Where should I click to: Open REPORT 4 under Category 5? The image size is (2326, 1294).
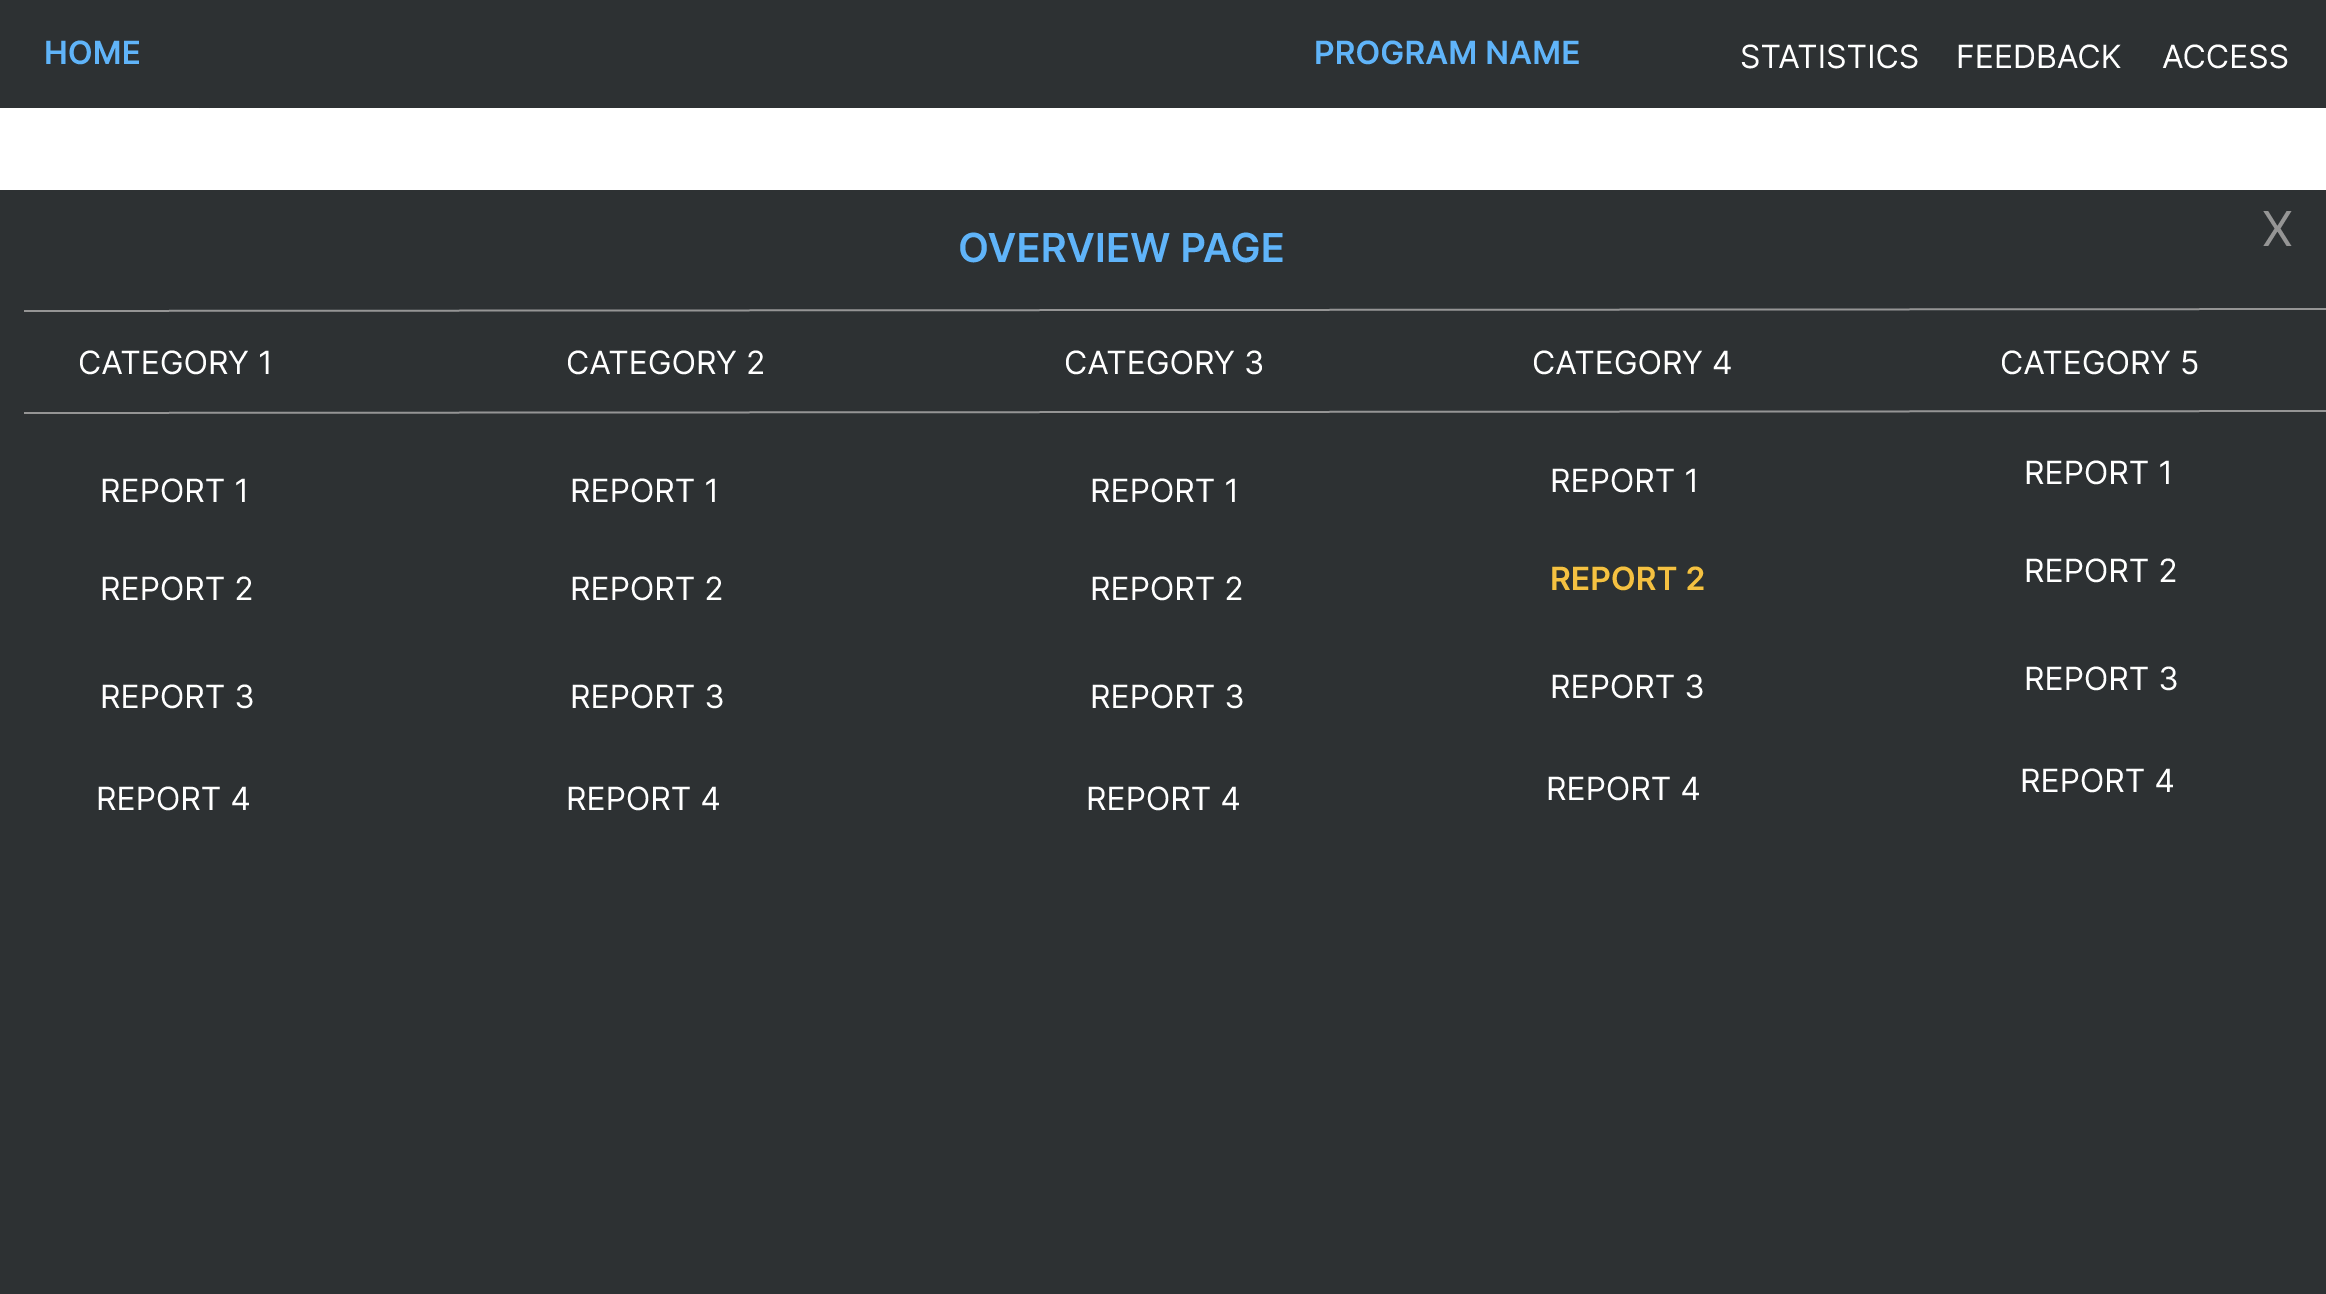(x=2096, y=781)
